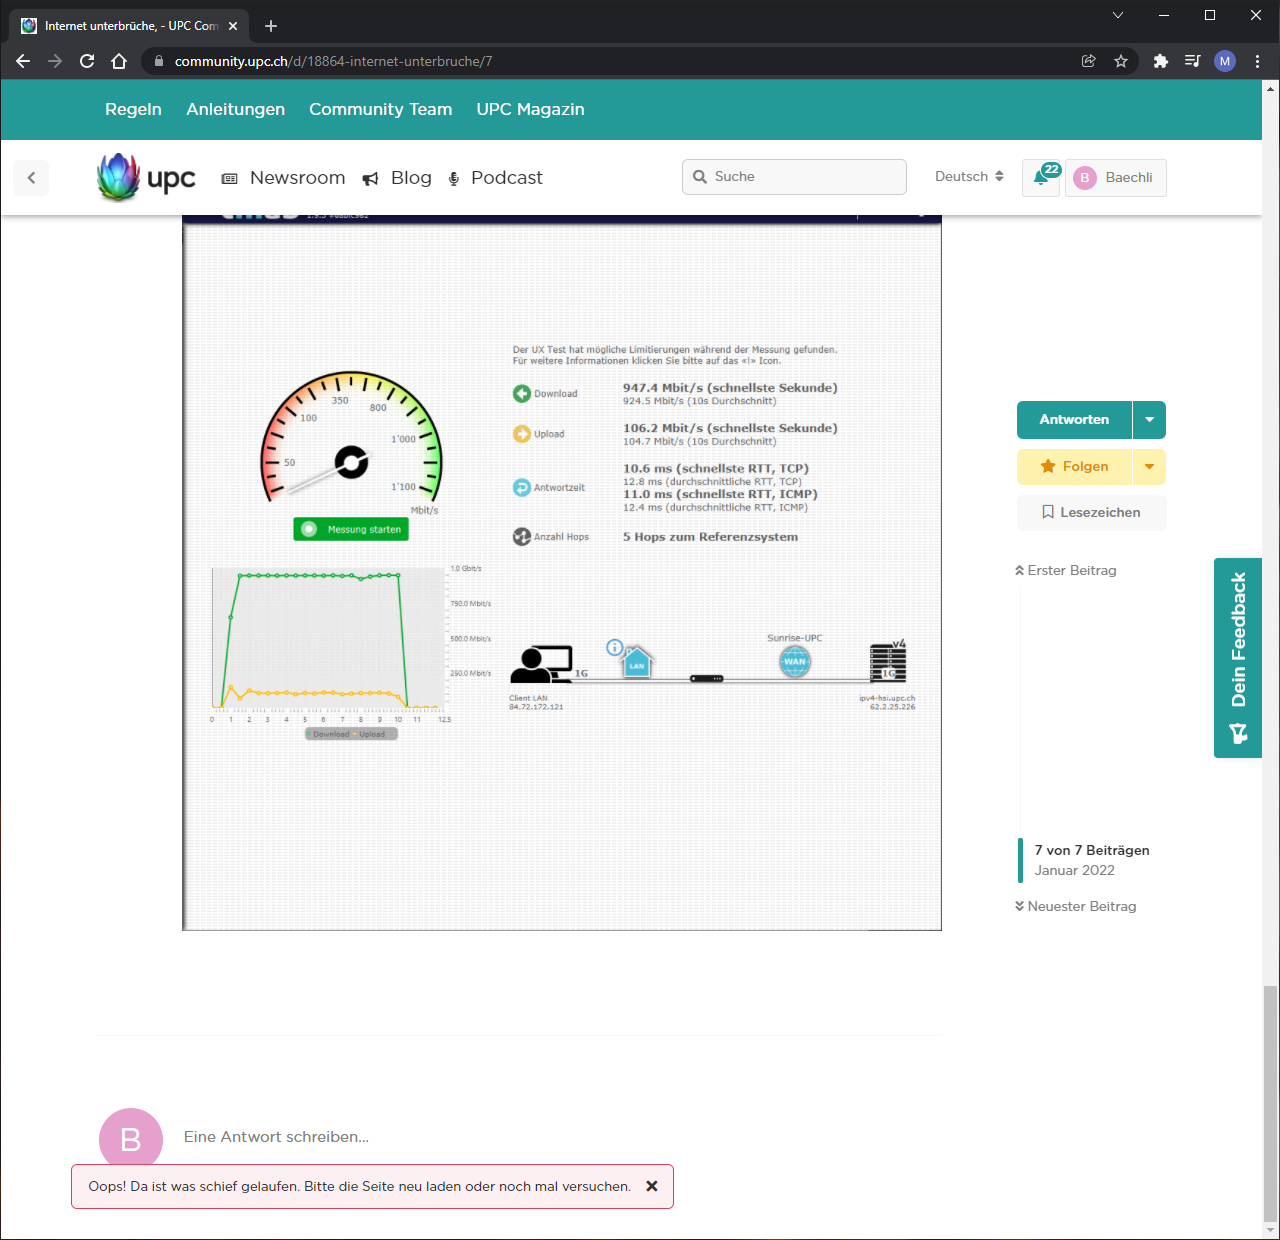Dismiss the Oops error notification
The width and height of the screenshot is (1280, 1240).
651,1186
